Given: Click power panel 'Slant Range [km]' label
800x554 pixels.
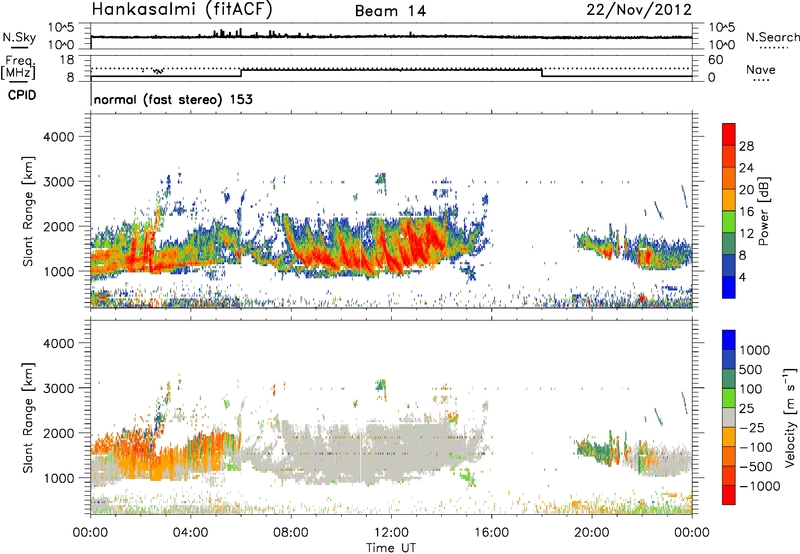Looking at the screenshot, I should pyautogui.click(x=28, y=211).
